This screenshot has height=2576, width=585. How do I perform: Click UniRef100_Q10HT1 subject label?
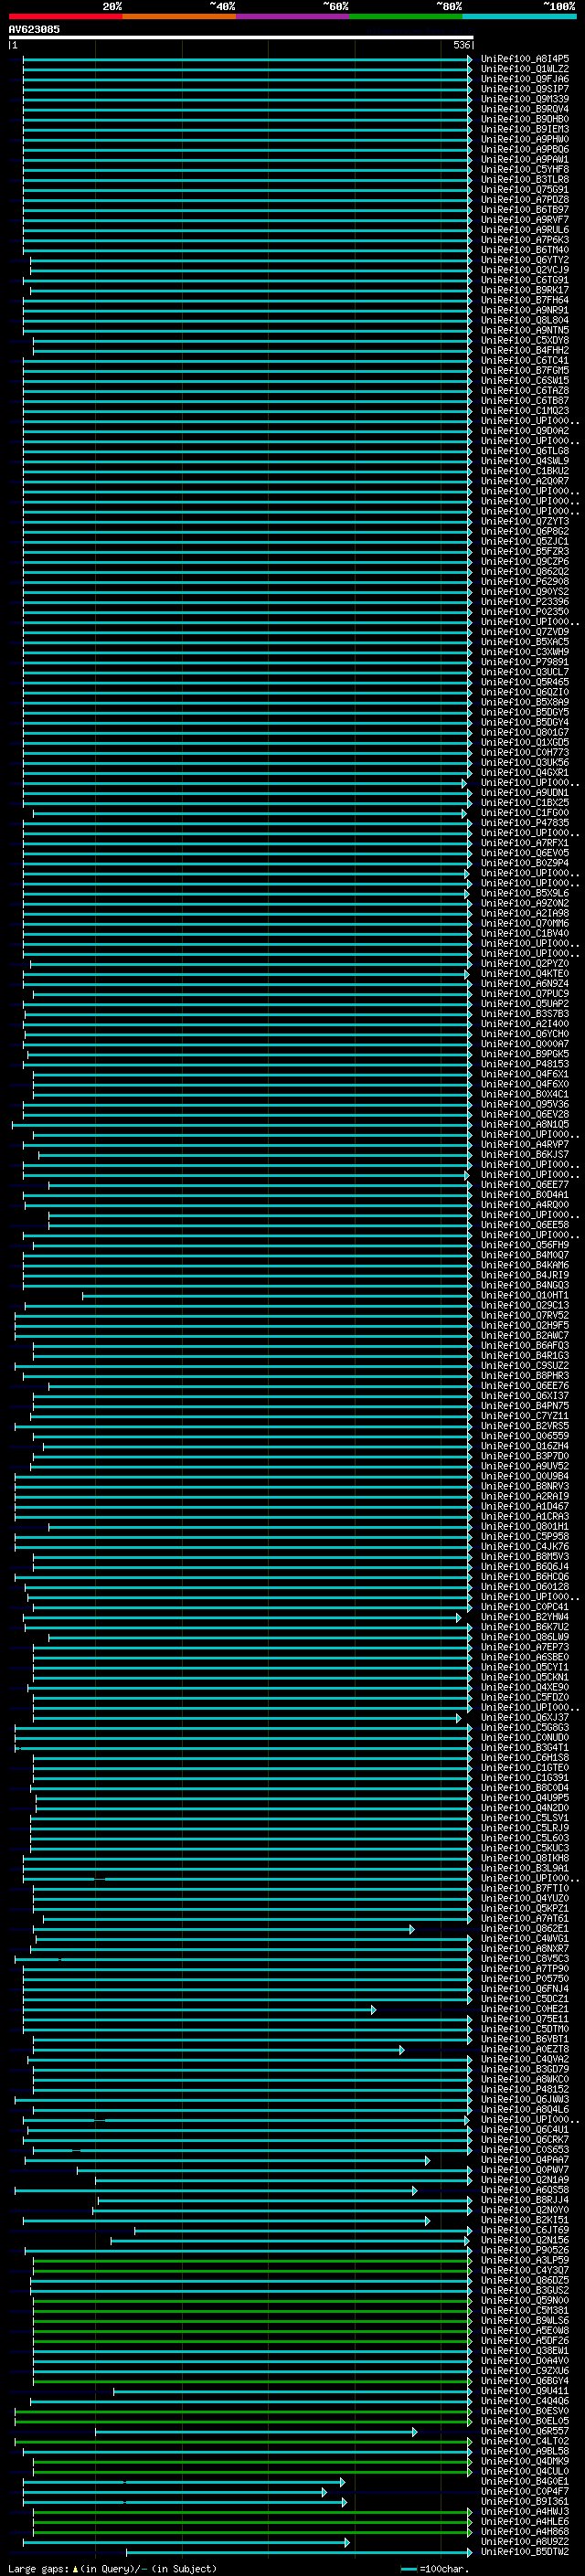pyautogui.click(x=525, y=1295)
